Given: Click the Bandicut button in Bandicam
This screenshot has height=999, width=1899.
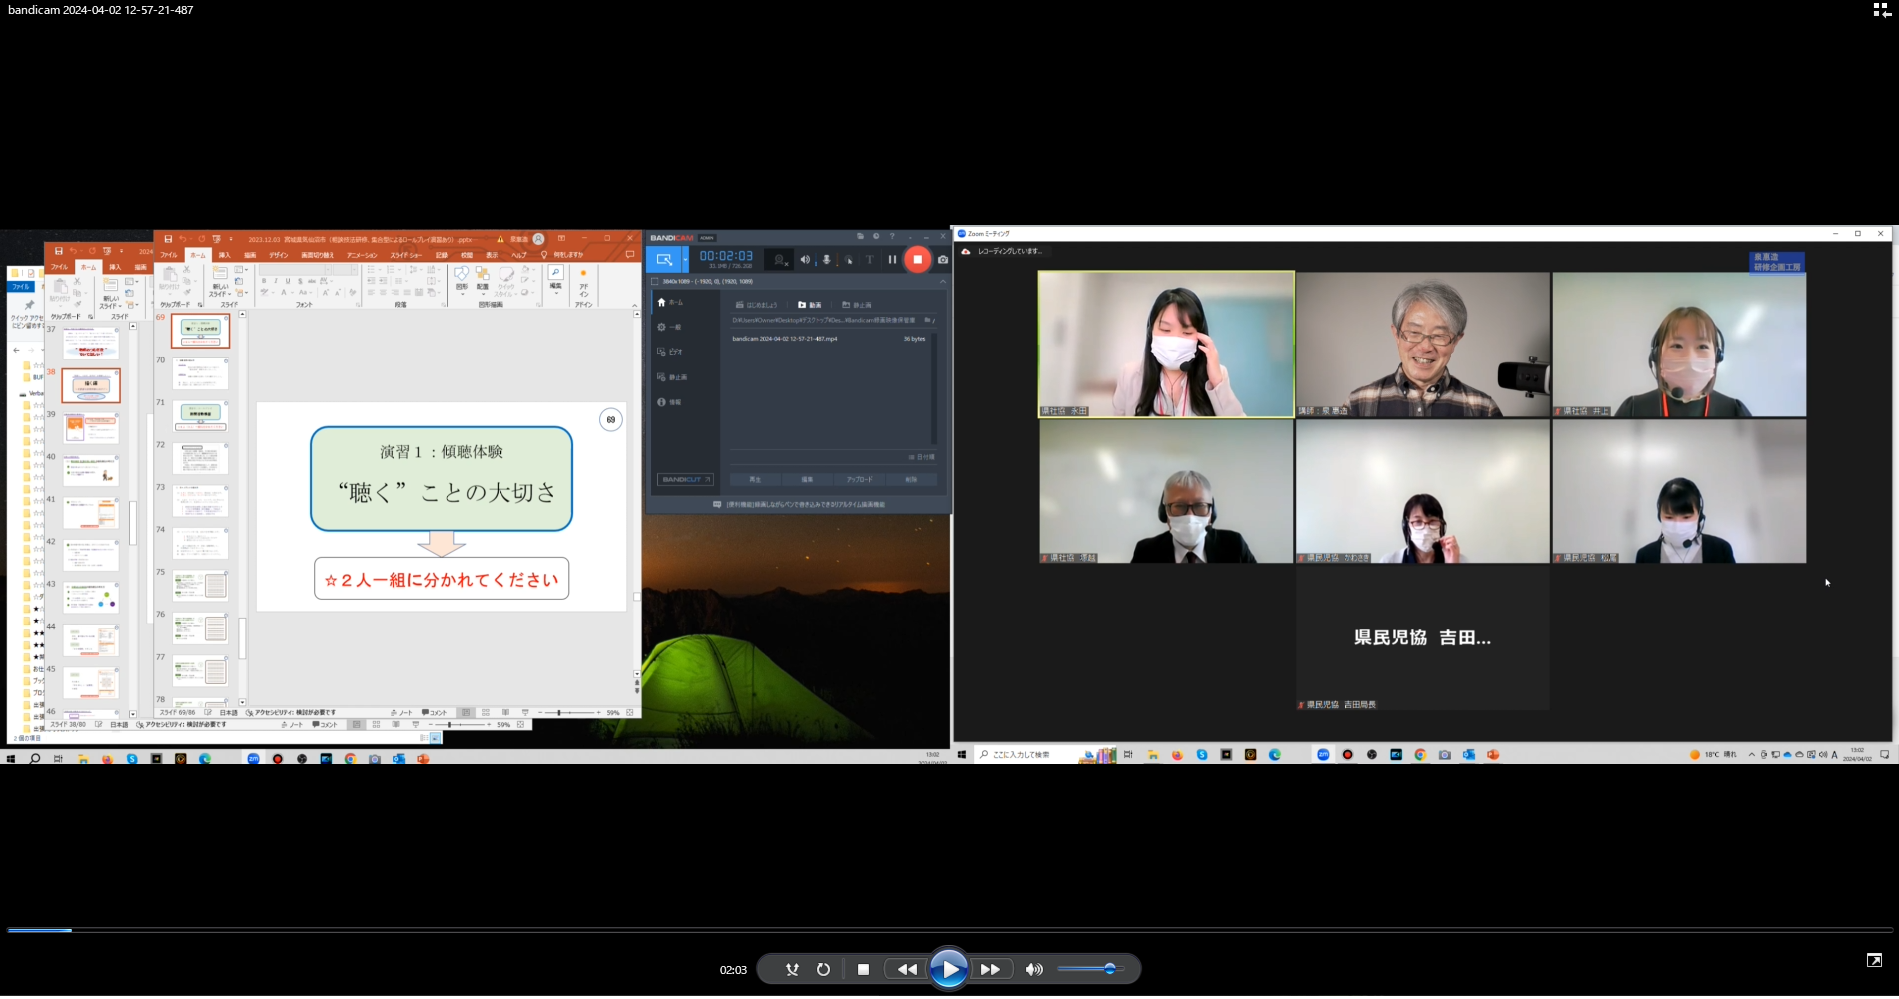Looking at the screenshot, I should pos(685,480).
